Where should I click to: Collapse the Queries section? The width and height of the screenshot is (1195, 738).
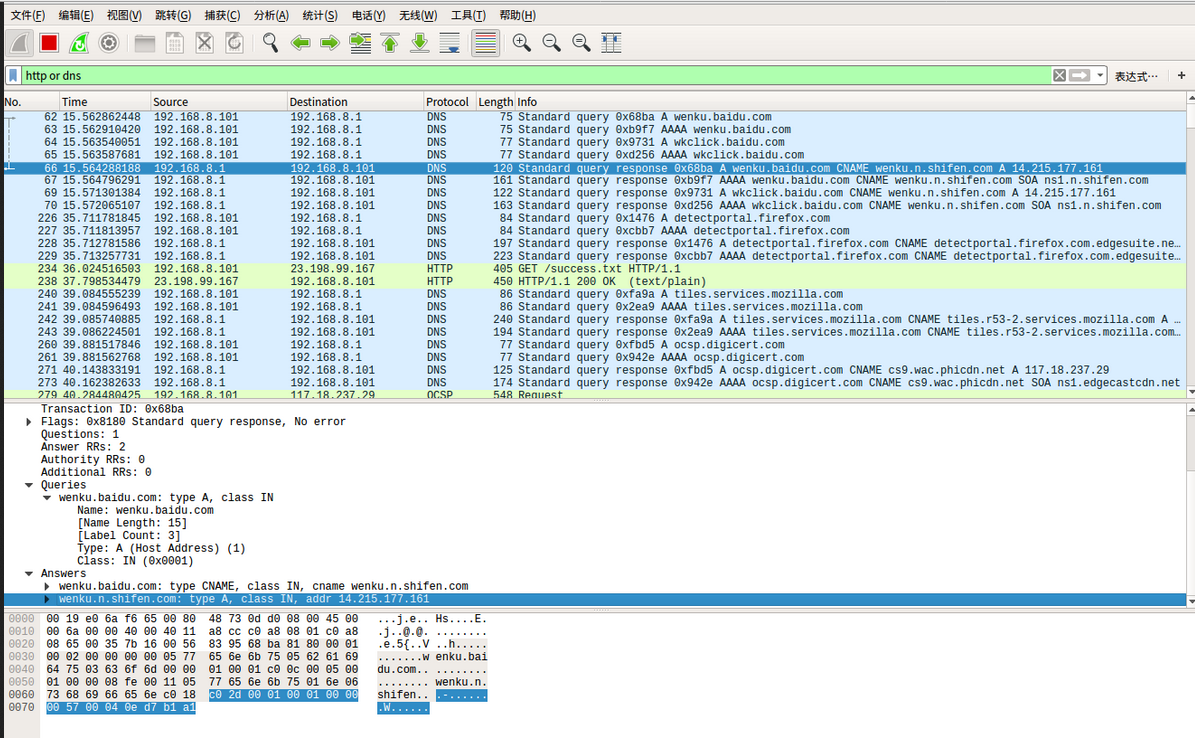coord(29,485)
